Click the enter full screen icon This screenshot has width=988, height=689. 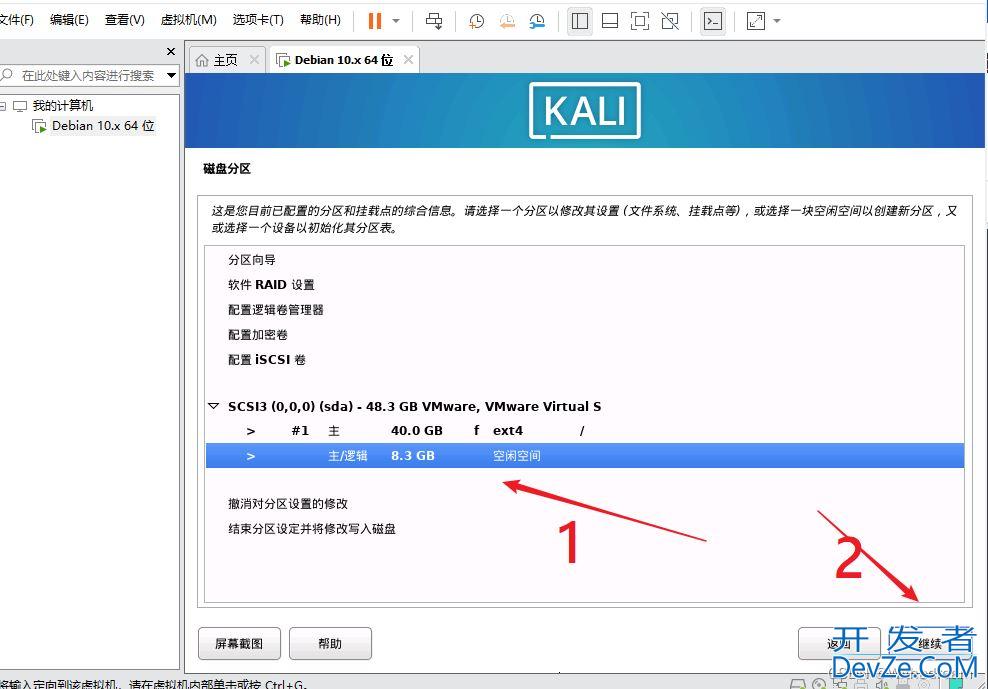[x=640, y=21]
